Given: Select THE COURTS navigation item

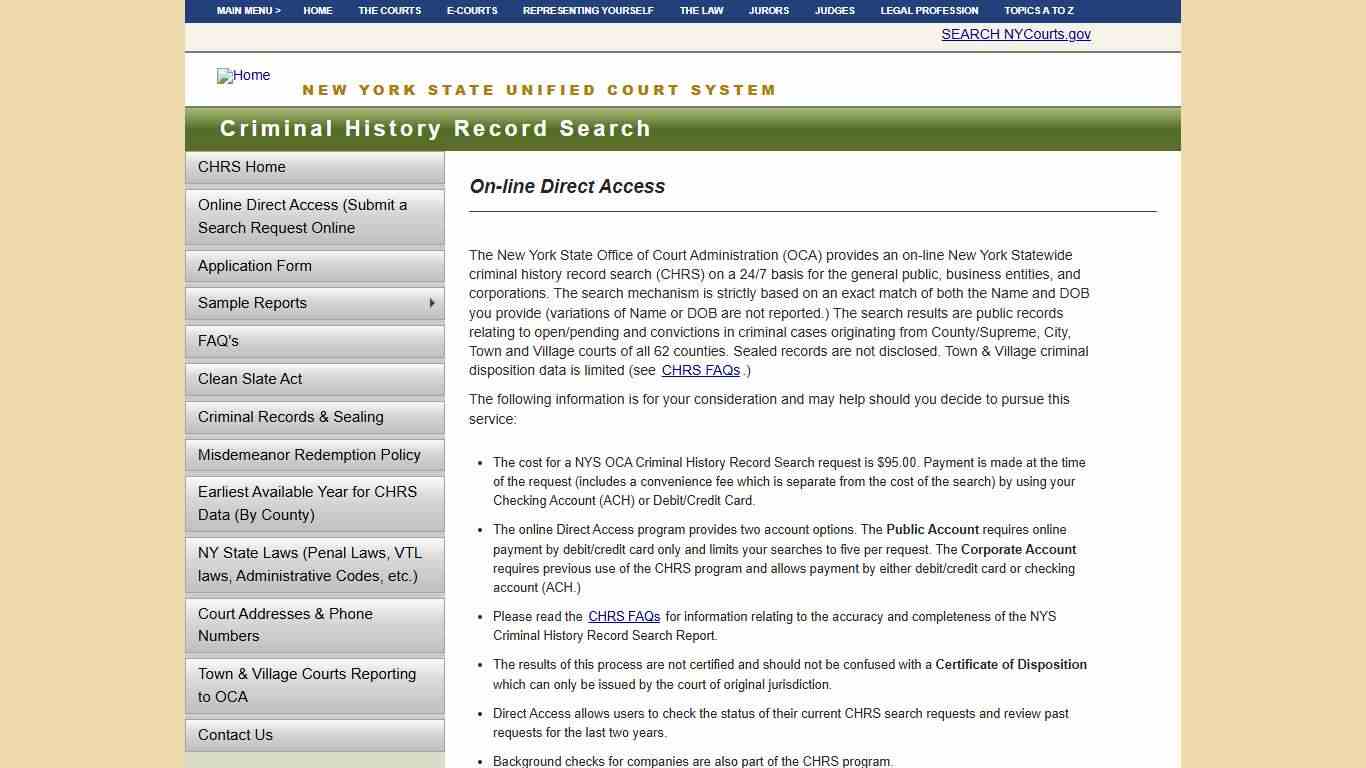Looking at the screenshot, I should point(389,11).
